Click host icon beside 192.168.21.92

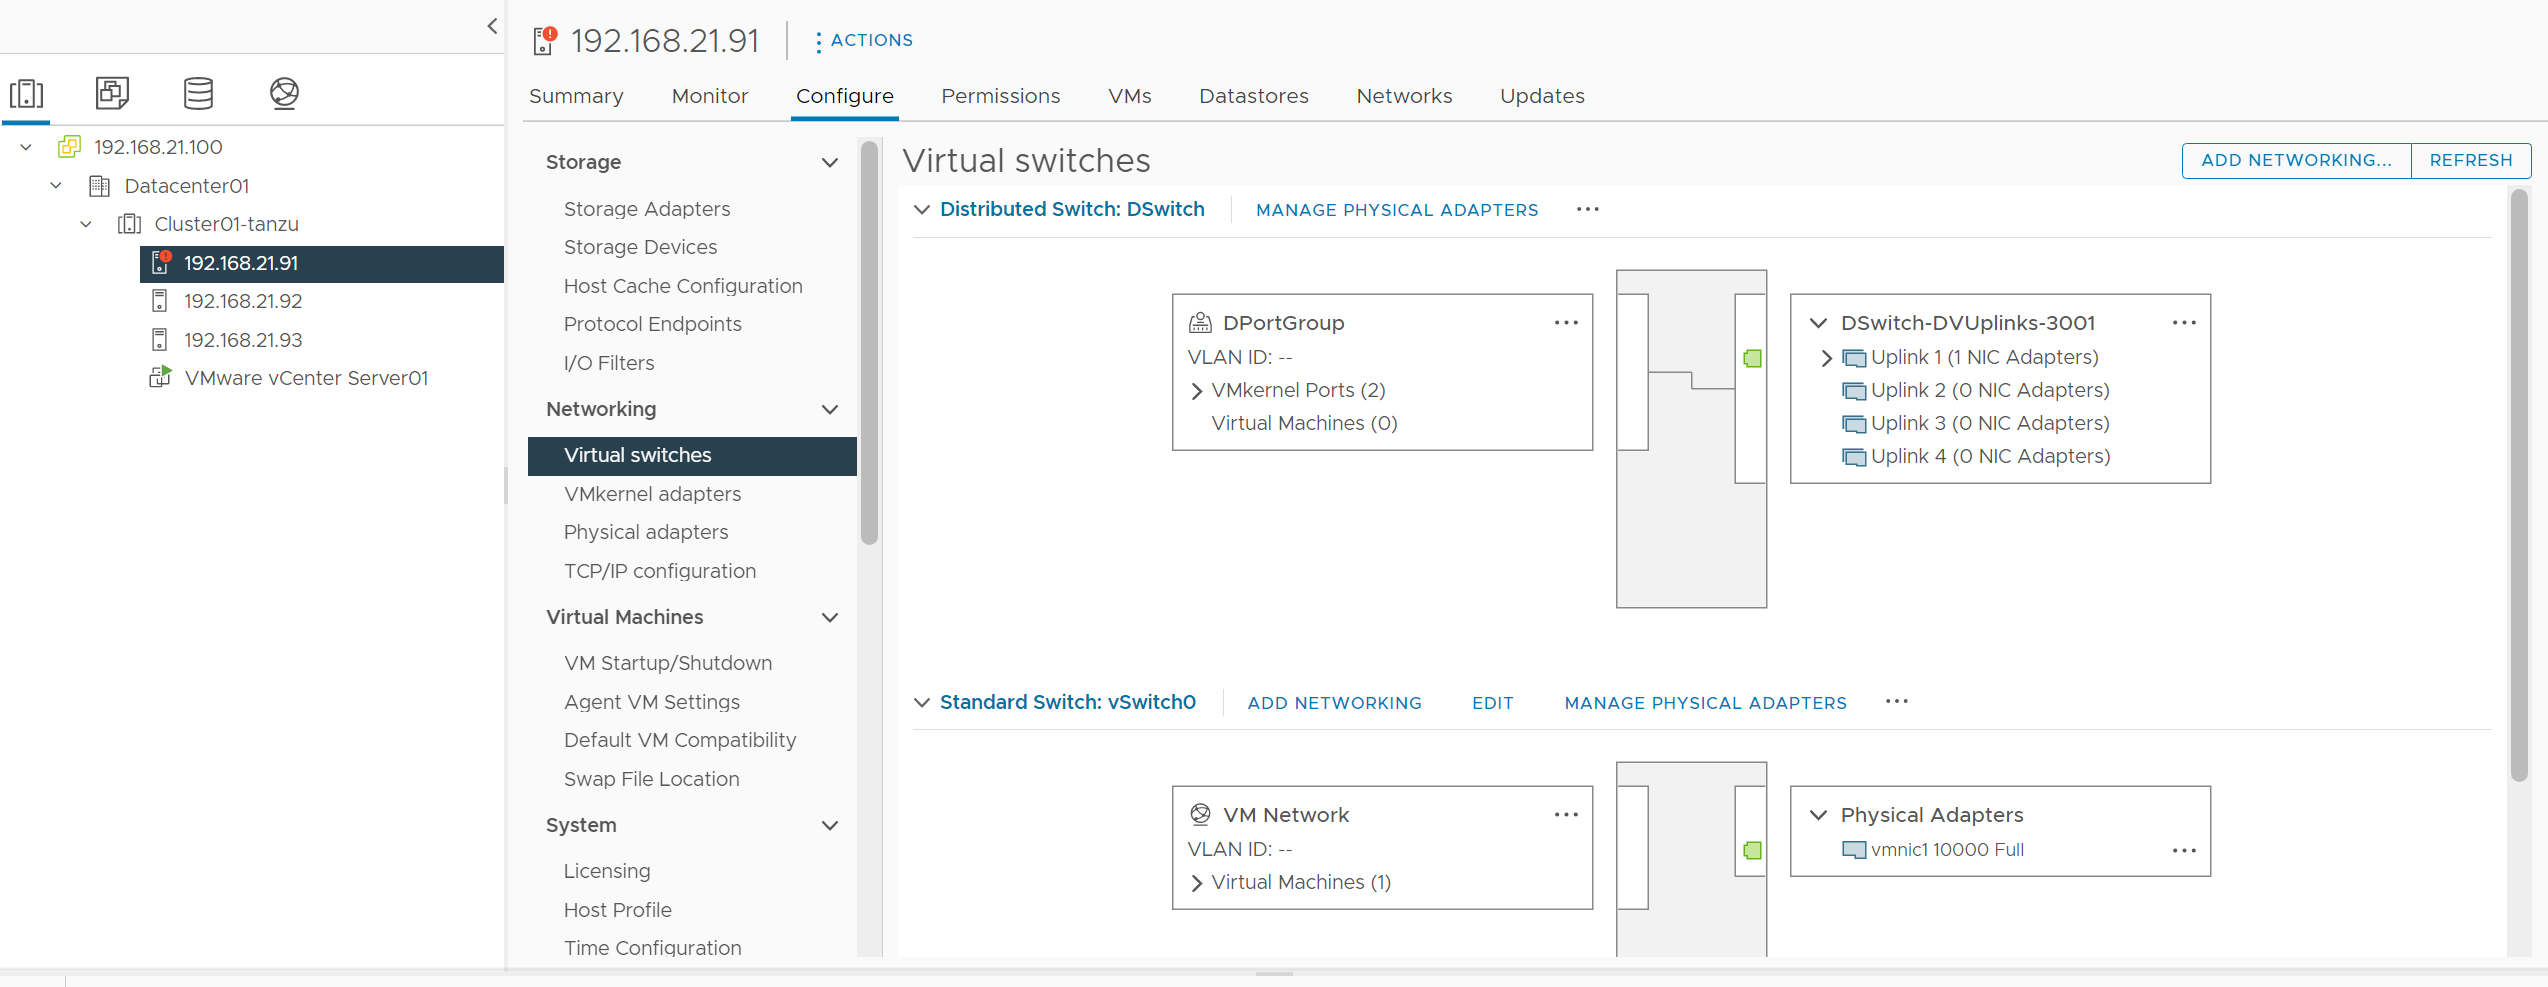[x=159, y=301]
